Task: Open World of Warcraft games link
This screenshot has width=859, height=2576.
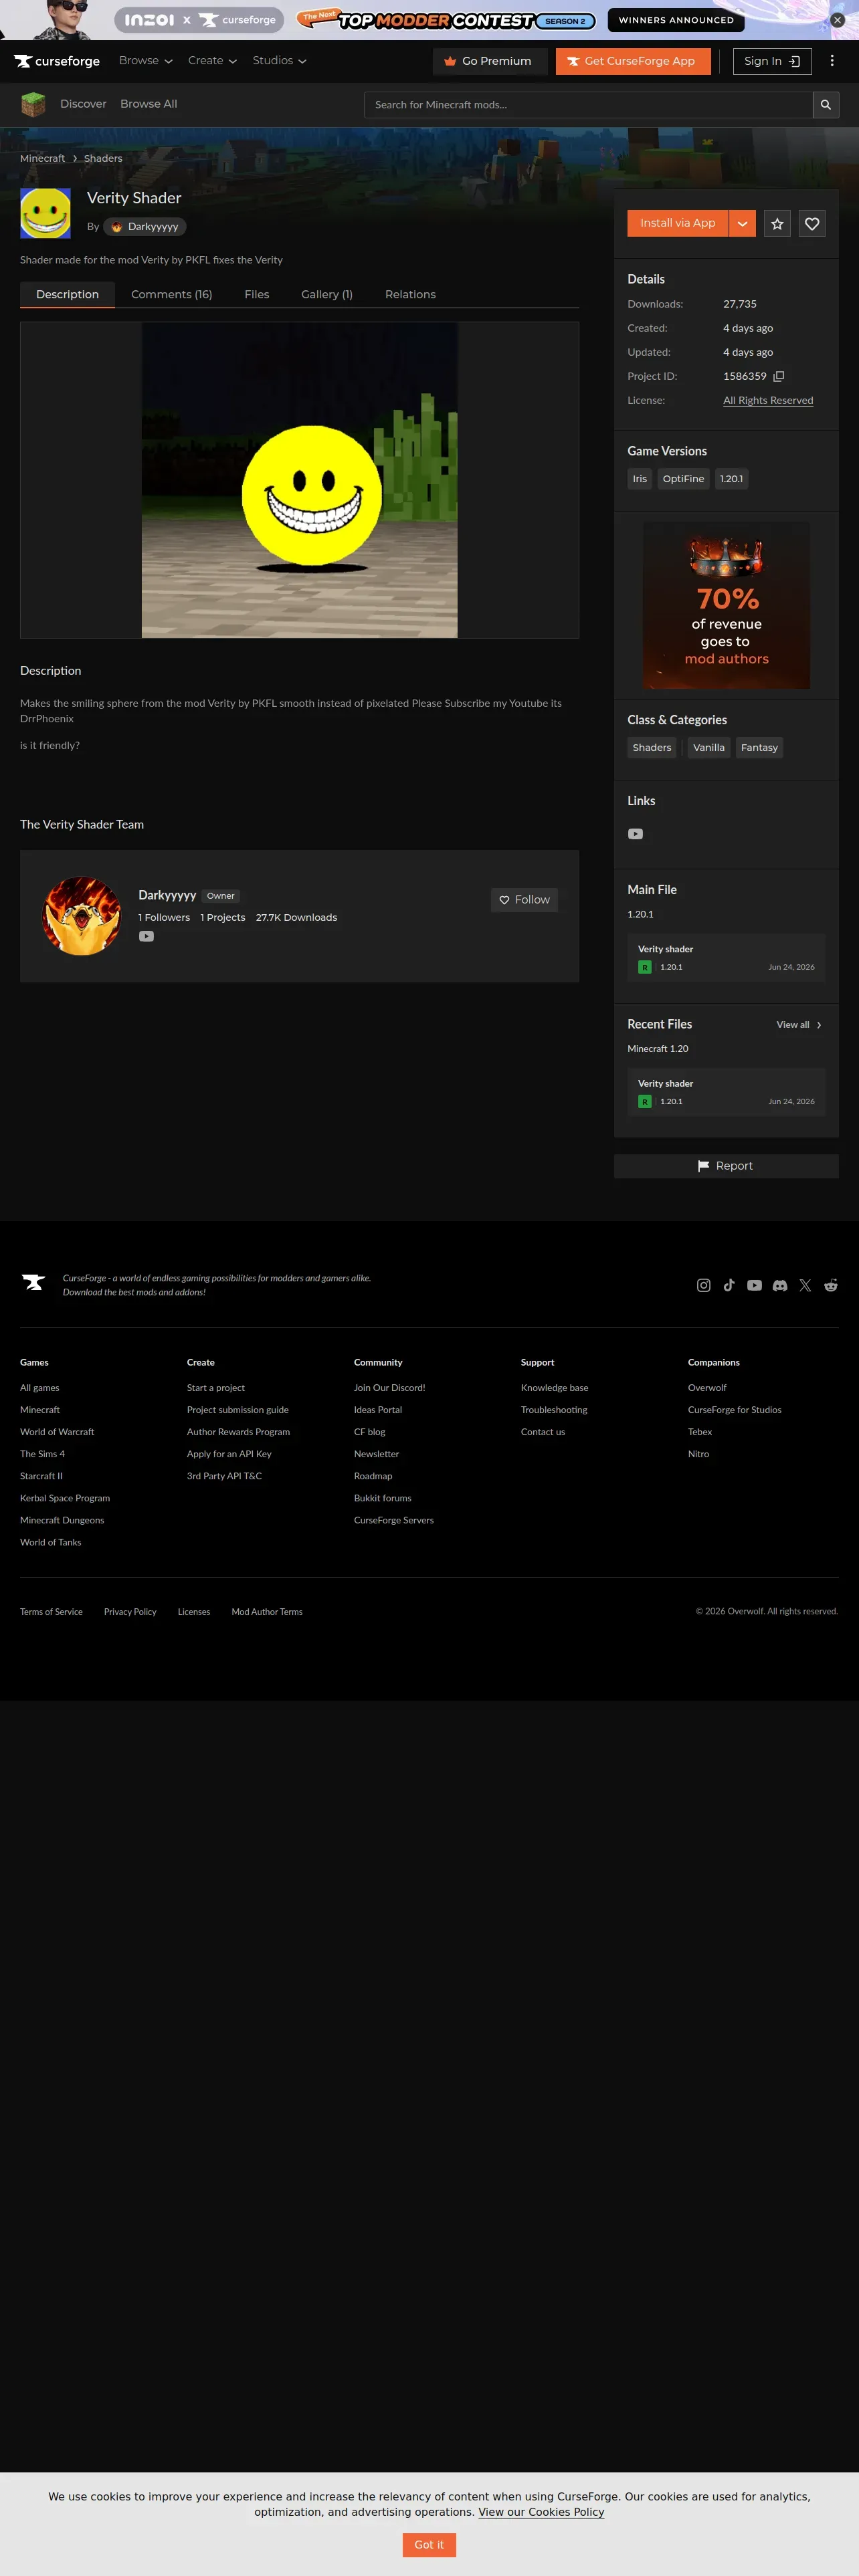Action: click(57, 1432)
